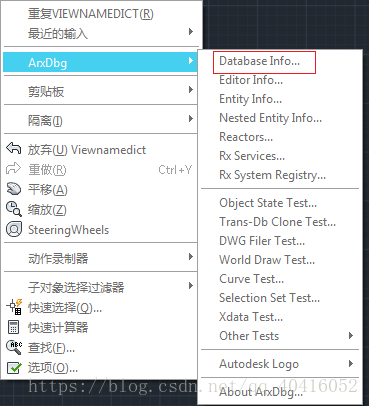The width and height of the screenshot is (369, 406).
Task: Expand the 最近的输入 submenu arrow
Action: tap(191, 32)
